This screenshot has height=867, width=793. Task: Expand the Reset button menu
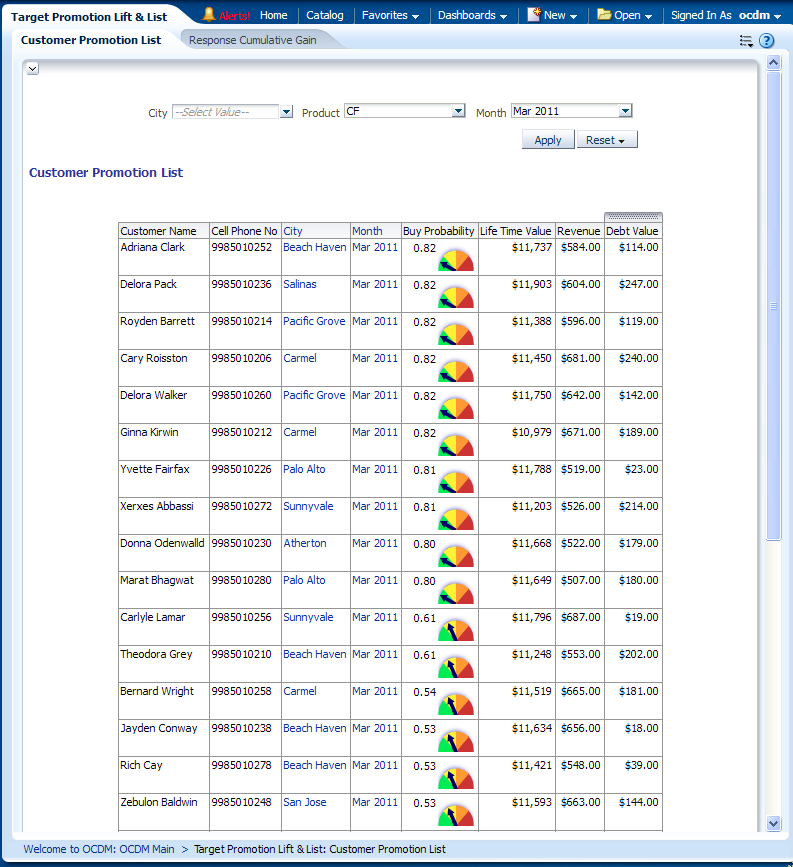(607, 140)
